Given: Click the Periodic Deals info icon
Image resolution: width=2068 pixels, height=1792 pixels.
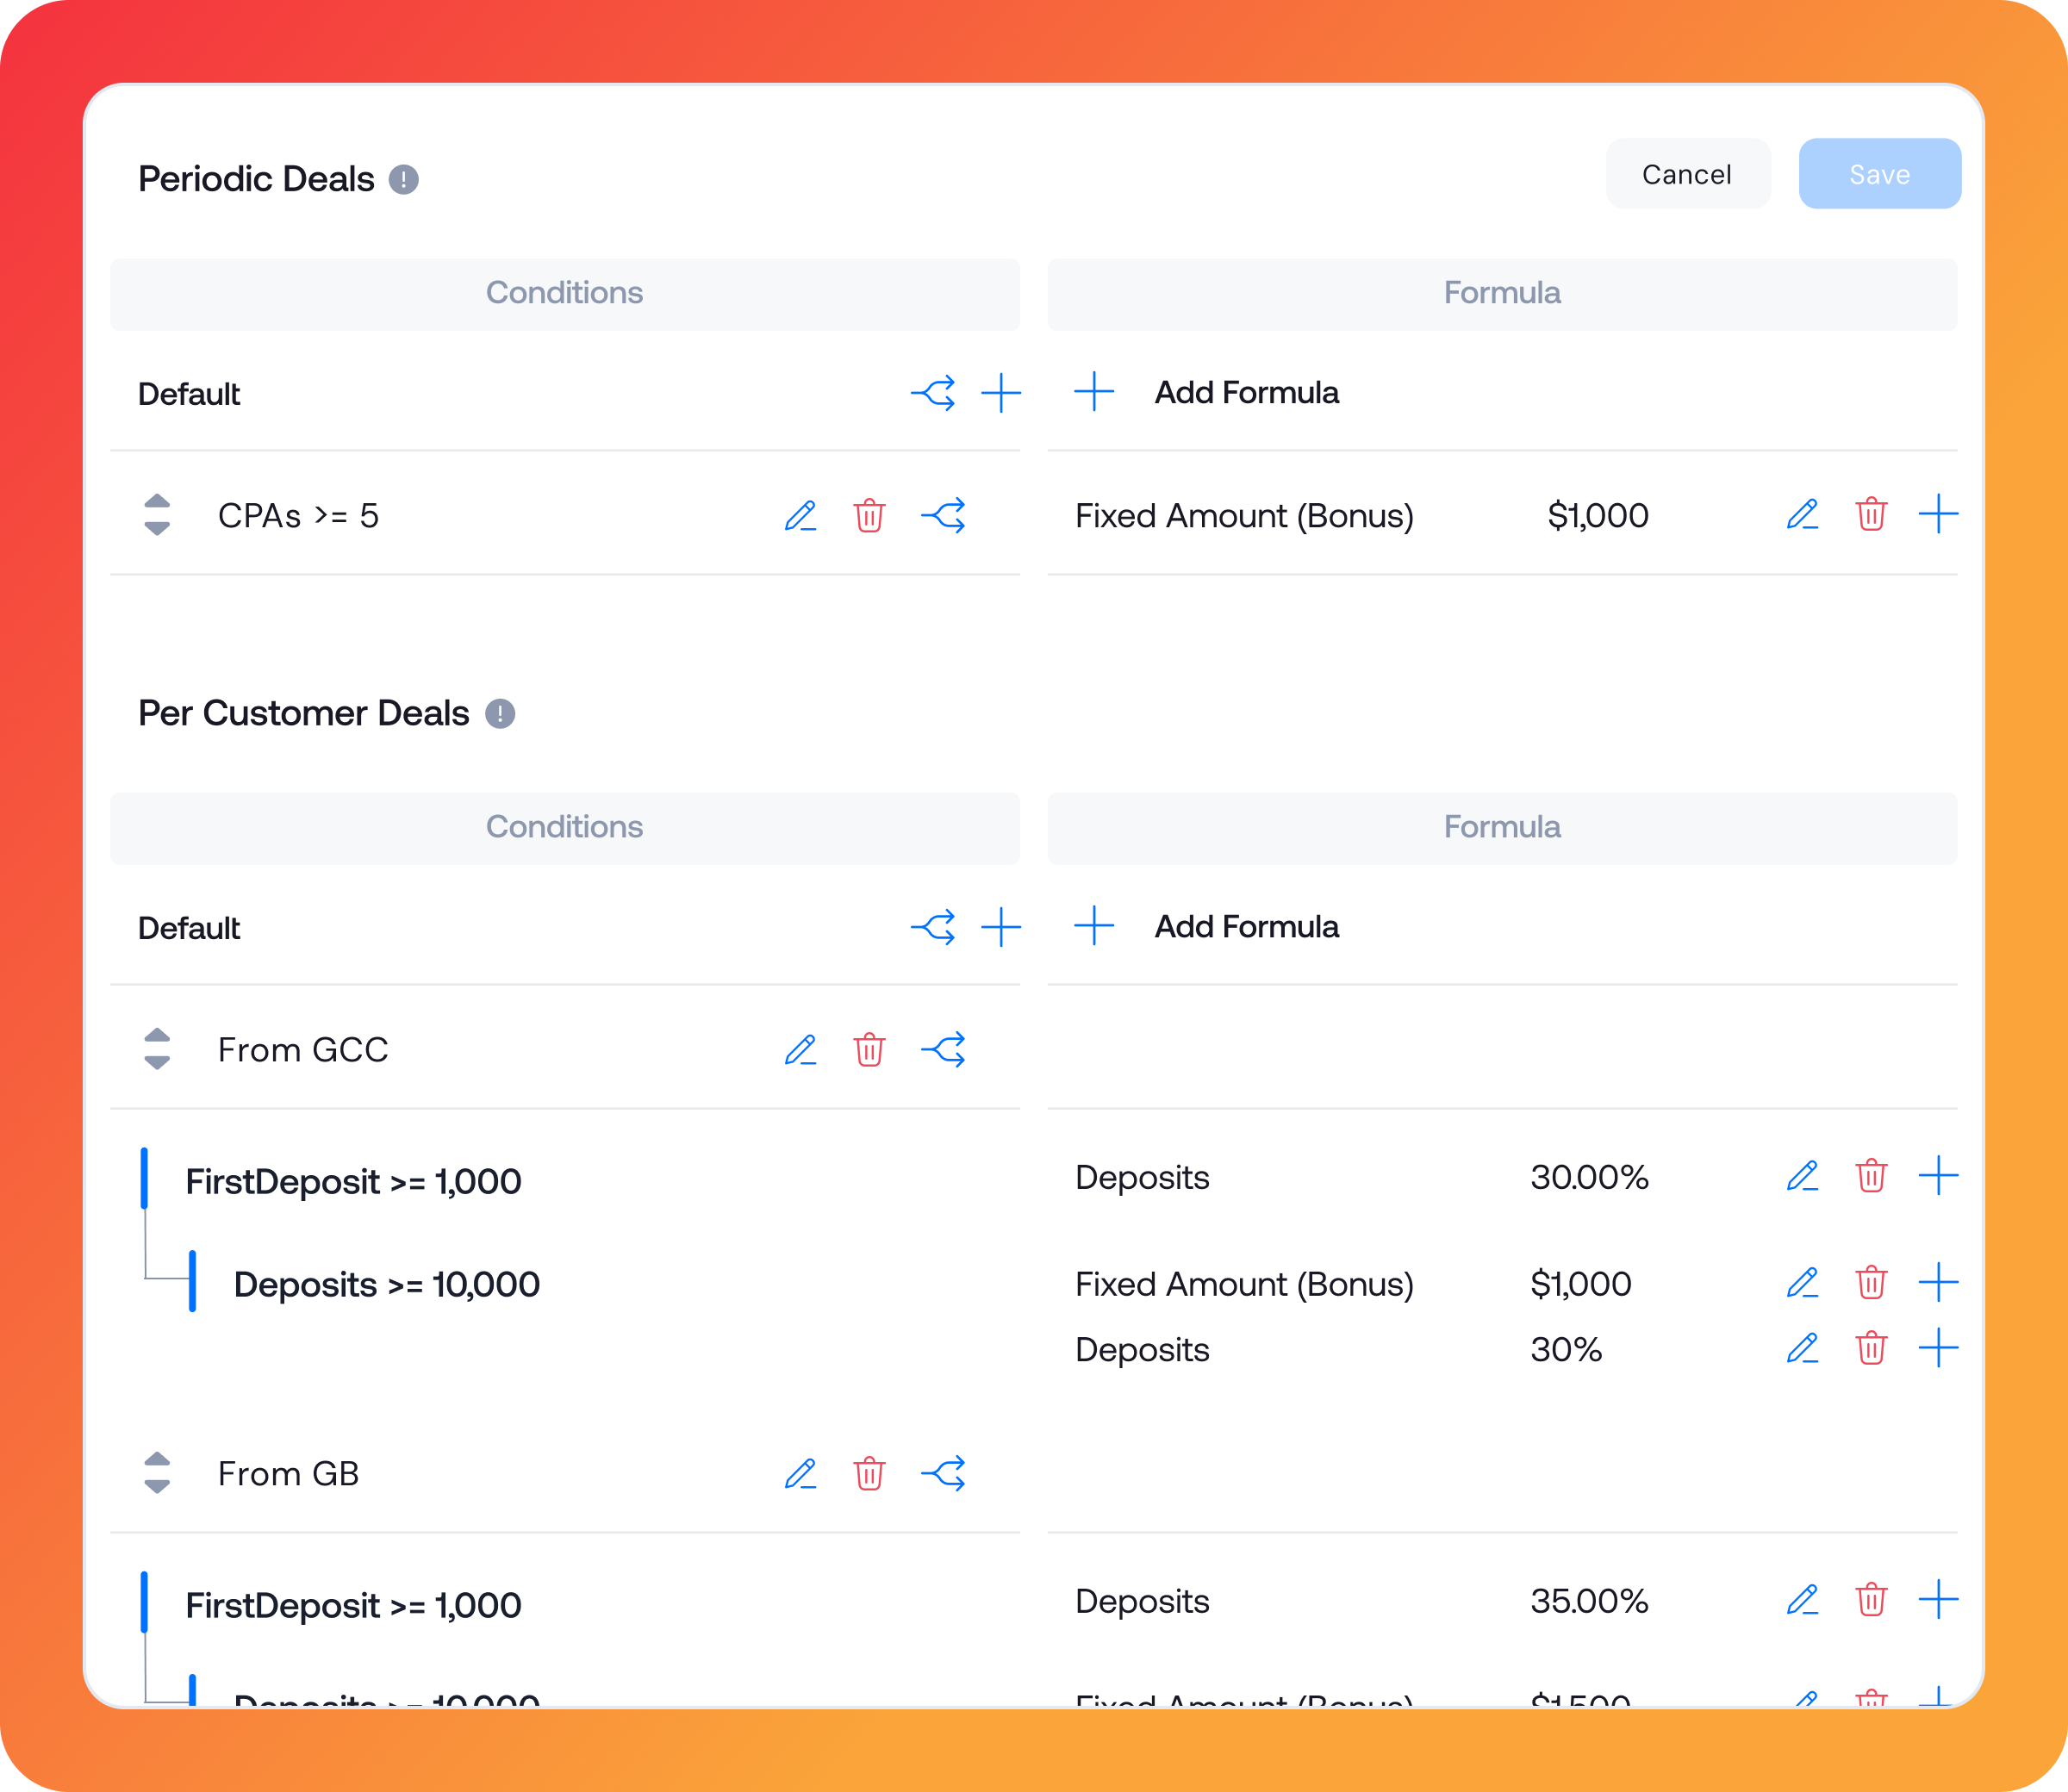Looking at the screenshot, I should pyautogui.click(x=403, y=180).
